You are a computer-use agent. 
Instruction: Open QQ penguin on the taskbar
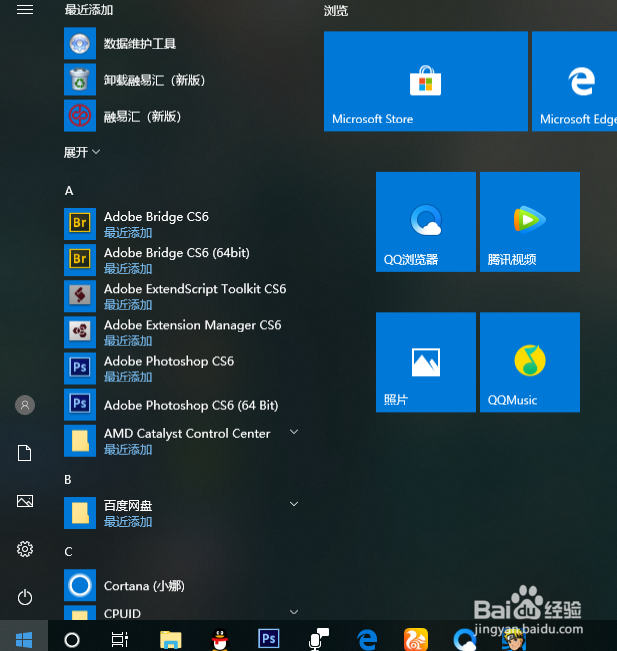[x=220, y=639]
